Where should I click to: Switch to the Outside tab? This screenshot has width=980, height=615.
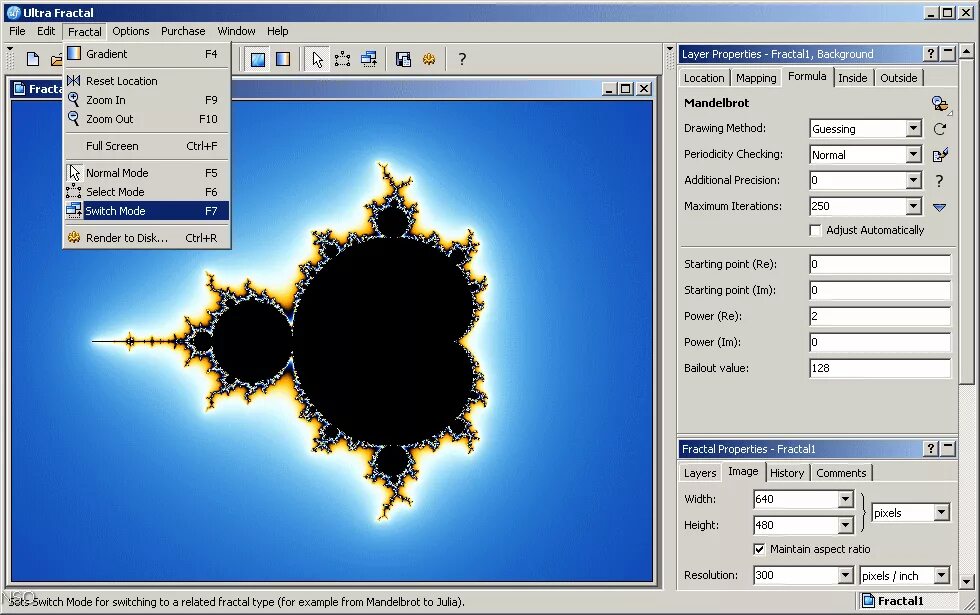[899, 78]
